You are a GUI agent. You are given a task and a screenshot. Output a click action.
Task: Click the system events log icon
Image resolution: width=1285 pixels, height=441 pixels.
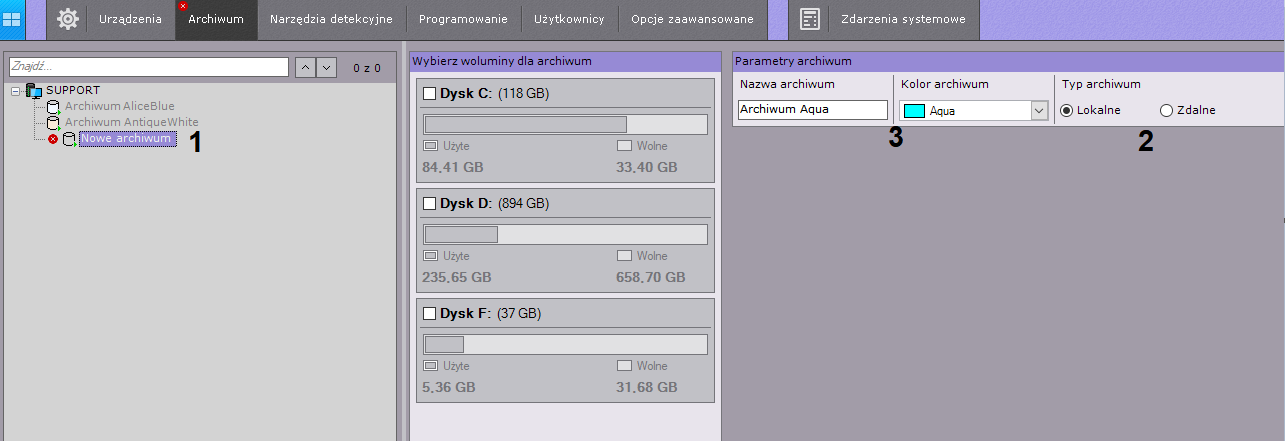[x=811, y=19]
